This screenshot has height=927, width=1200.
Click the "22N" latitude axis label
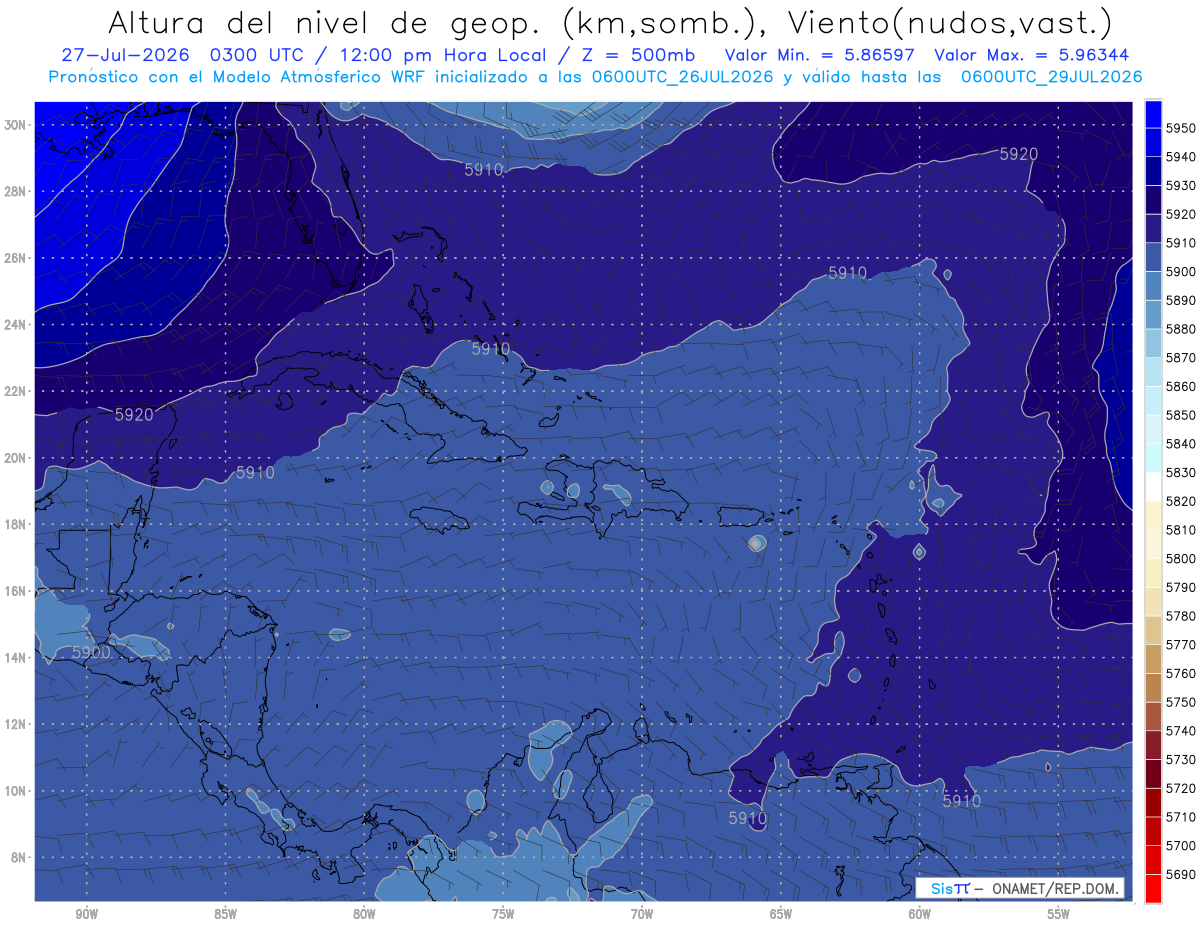16,391
